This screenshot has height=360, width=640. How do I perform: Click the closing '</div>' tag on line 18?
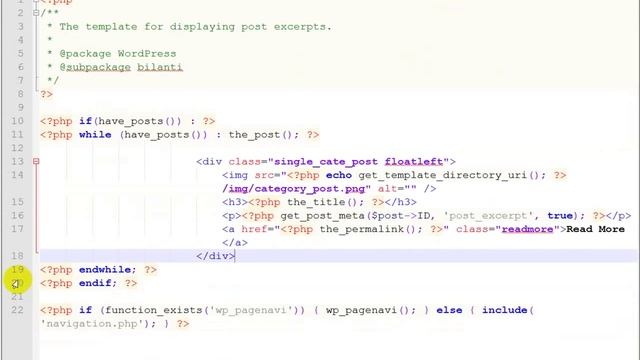point(216,256)
